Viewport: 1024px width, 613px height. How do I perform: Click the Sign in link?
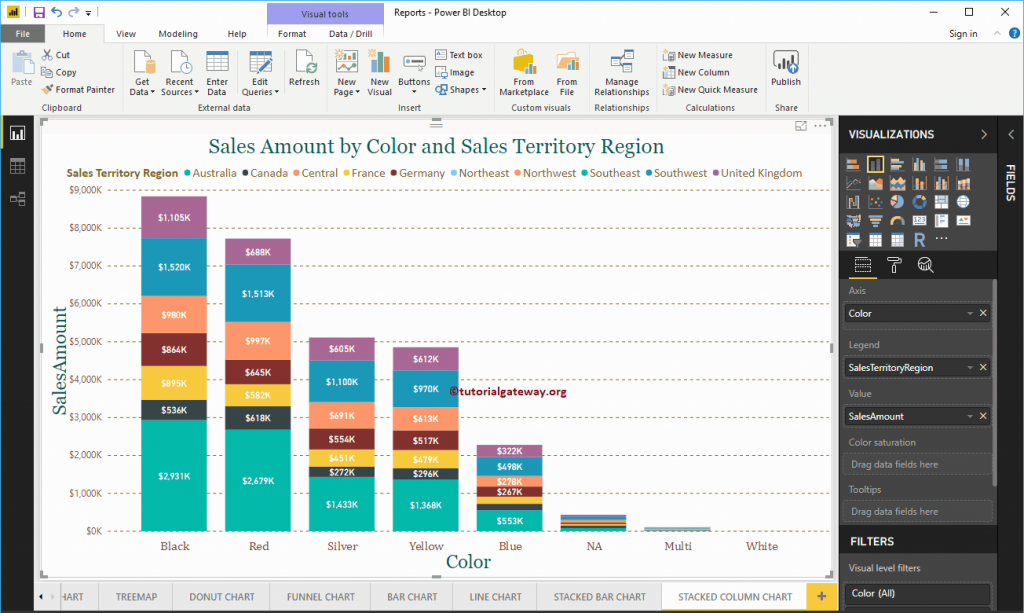click(963, 33)
